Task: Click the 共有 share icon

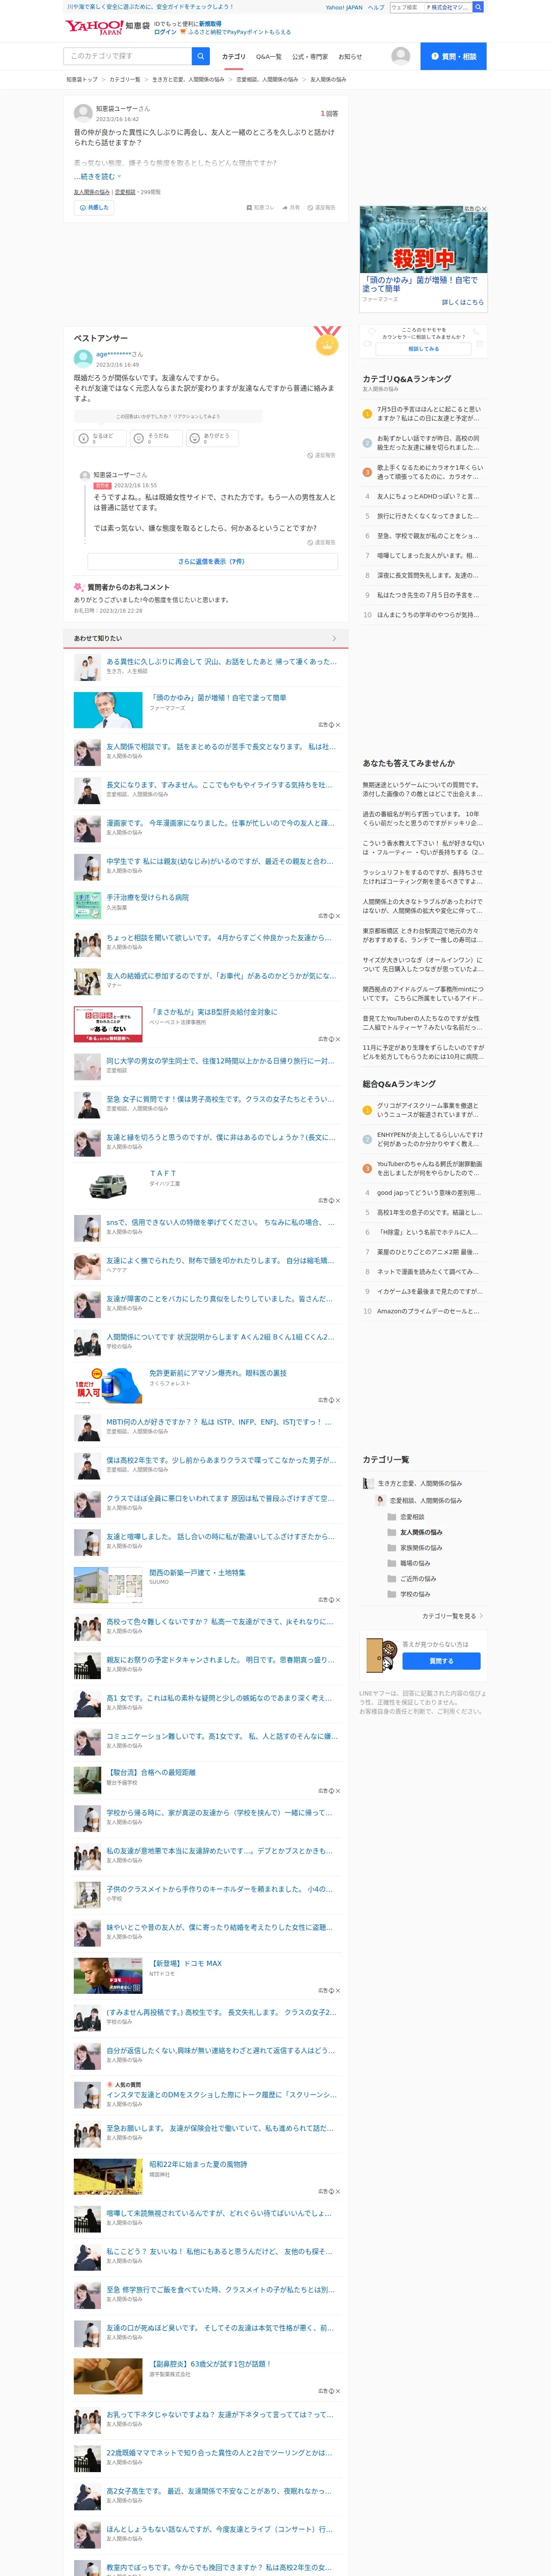Action: 285,208
